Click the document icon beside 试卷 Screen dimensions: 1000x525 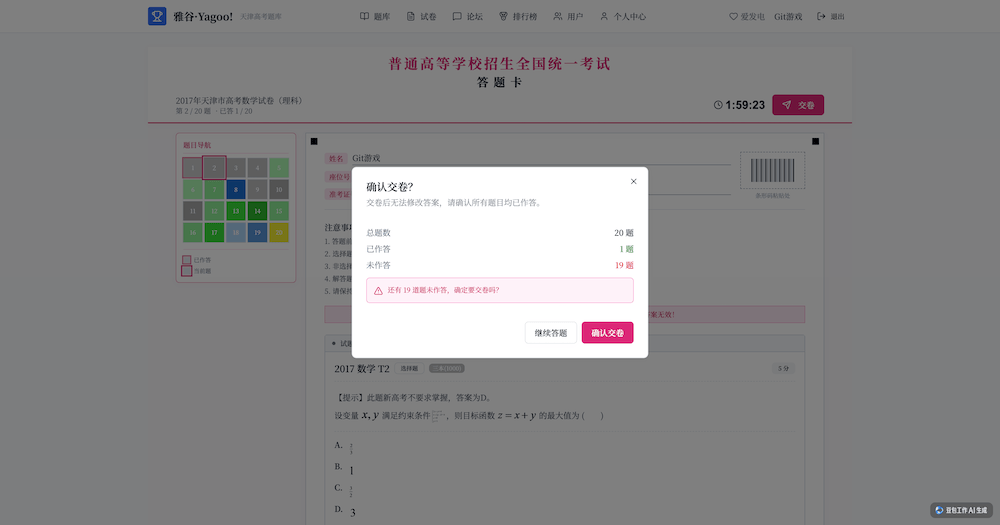pyautogui.click(x=411, y=17)
